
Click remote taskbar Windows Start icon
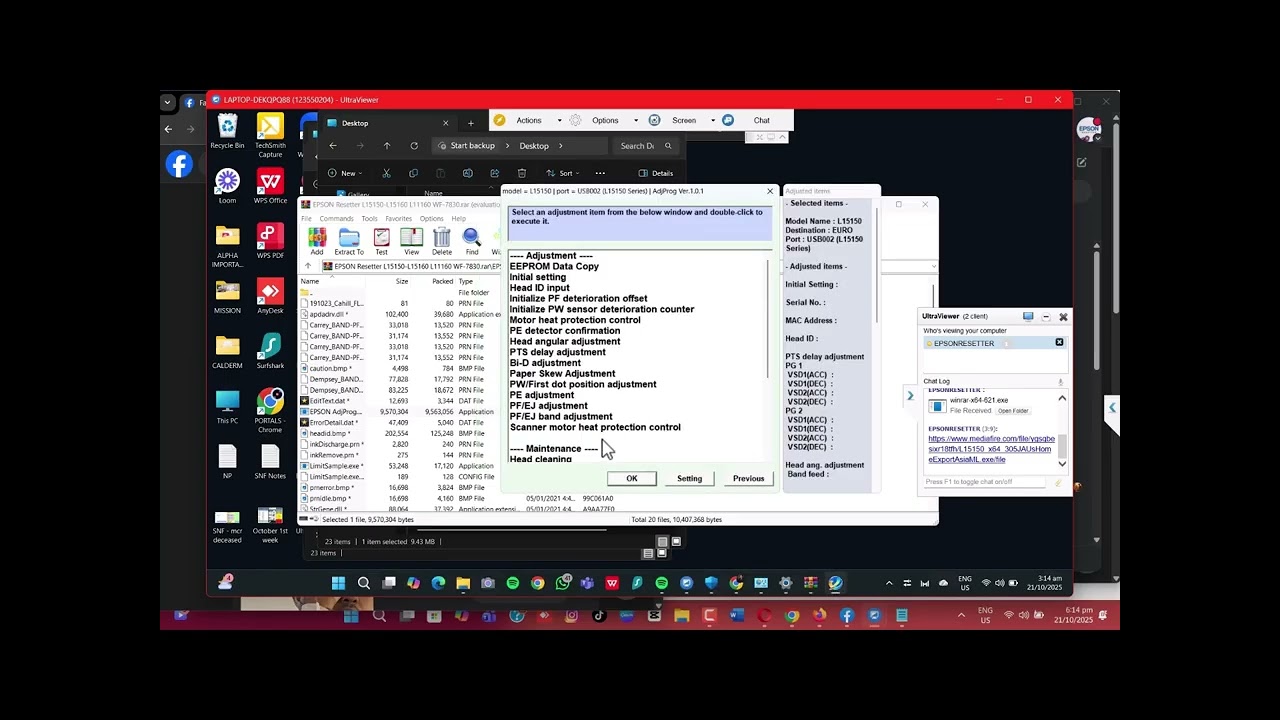click(338, 583)
